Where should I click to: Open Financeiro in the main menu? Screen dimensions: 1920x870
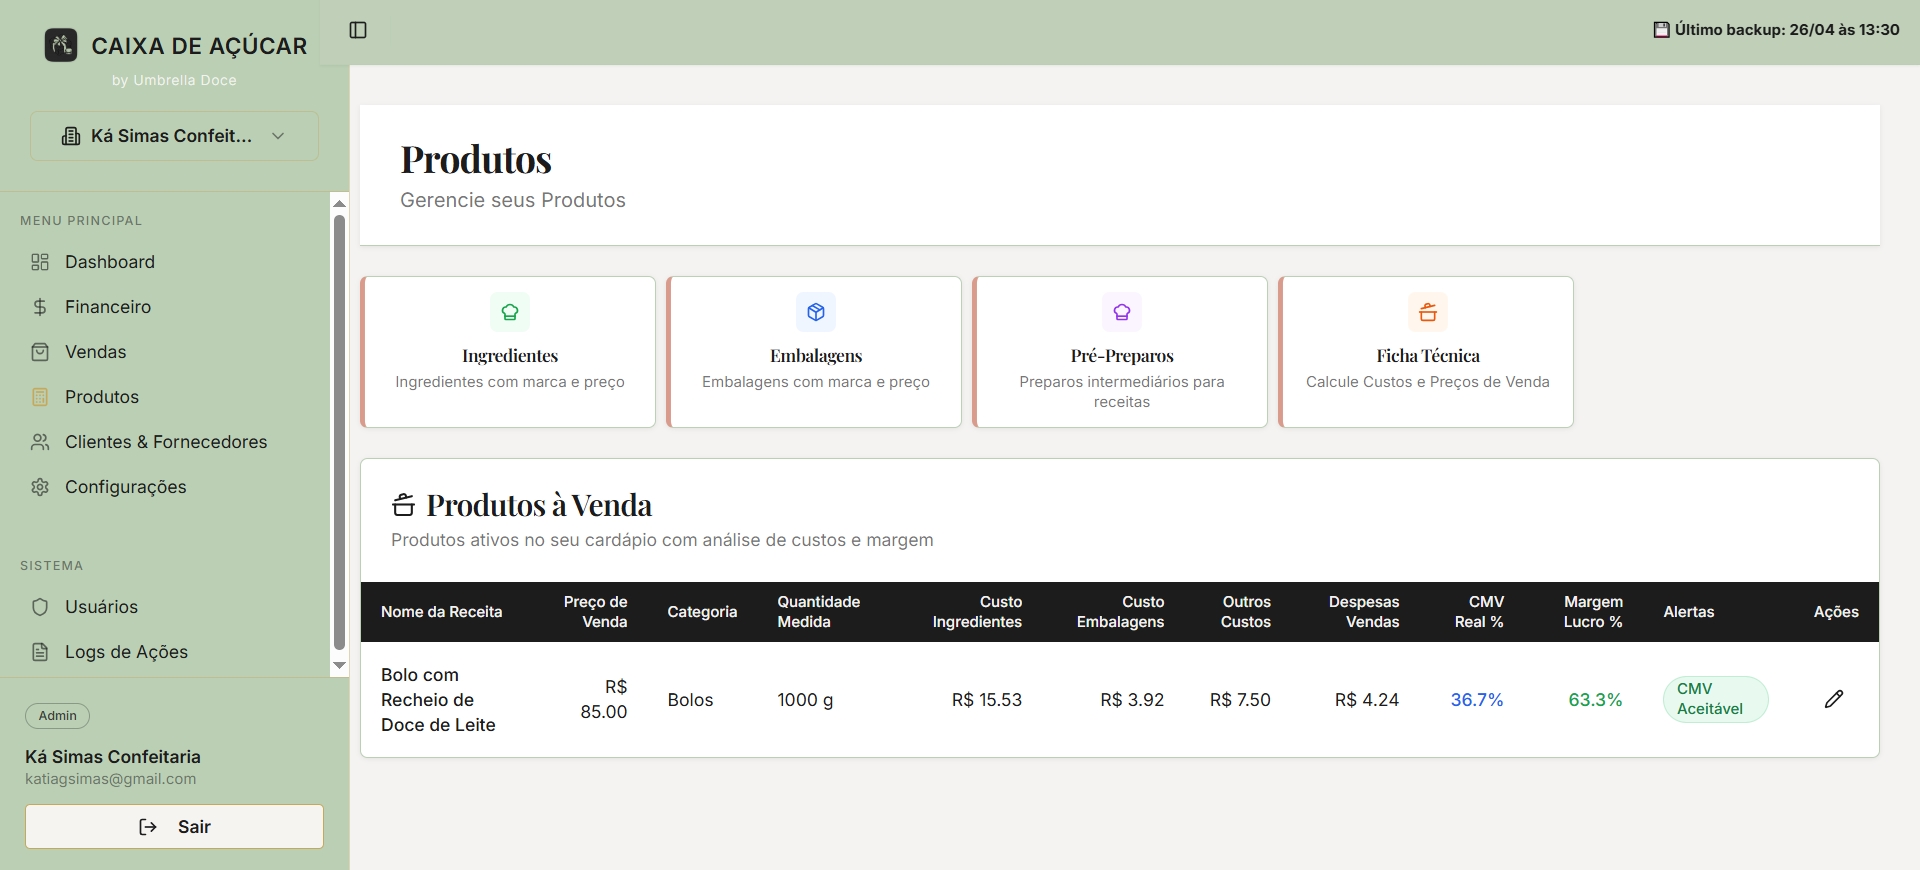coord(108,307)
